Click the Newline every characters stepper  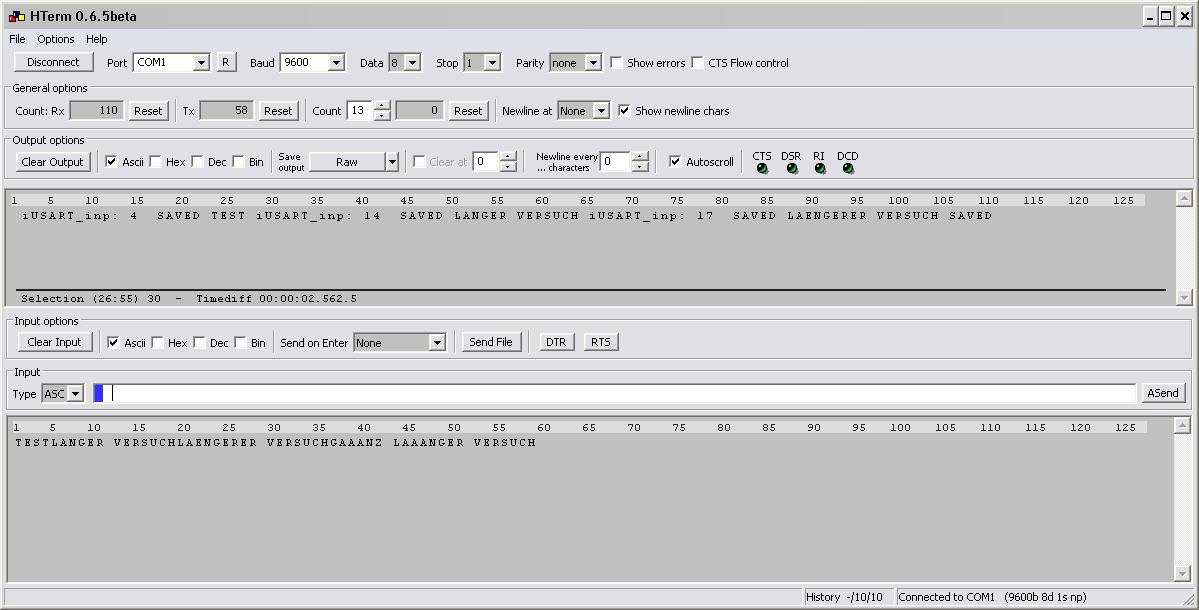click(x=641, y=162)
